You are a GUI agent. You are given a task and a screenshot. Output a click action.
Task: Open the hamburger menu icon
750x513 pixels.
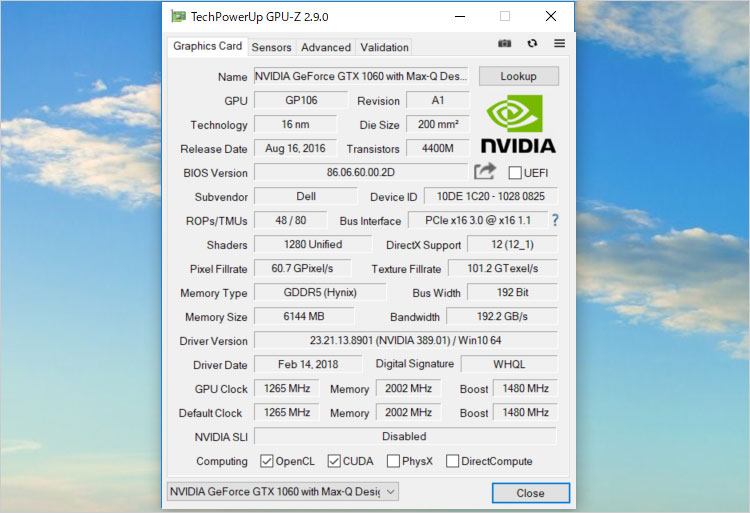[x=559, y=44]
